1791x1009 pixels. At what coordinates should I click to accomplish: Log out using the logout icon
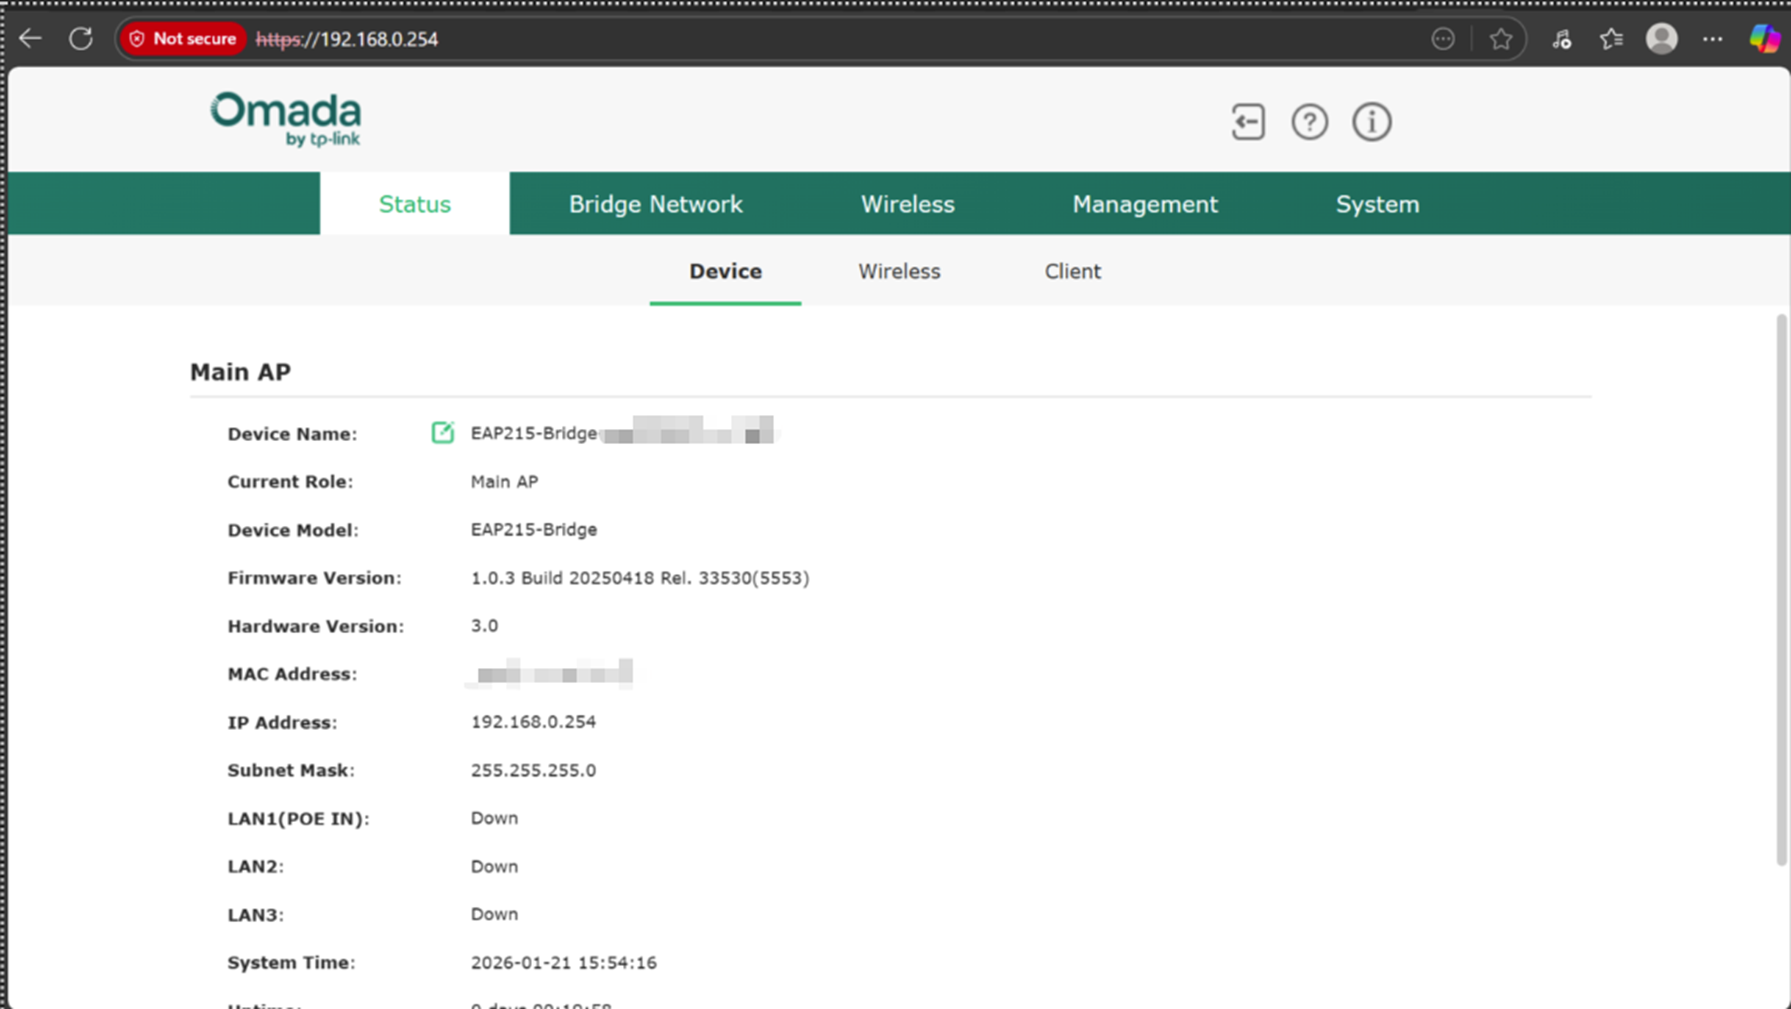point(1246,121)
